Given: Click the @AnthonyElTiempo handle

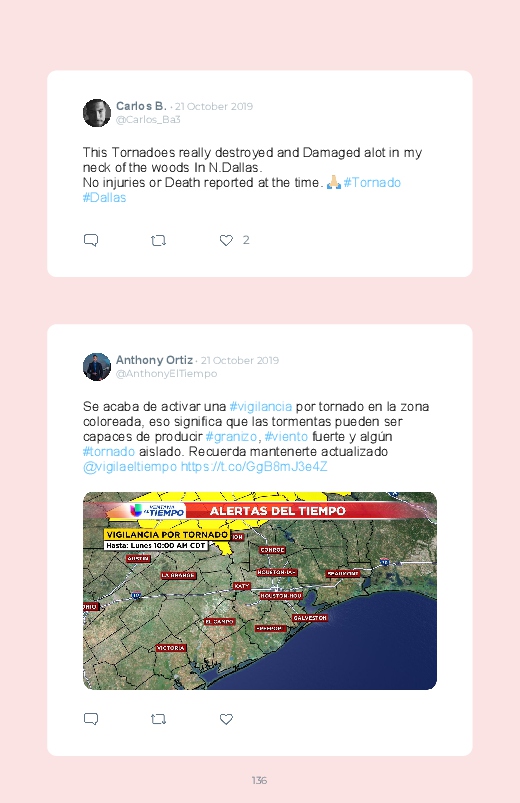Looking at the screenshot, I should 167,374.
